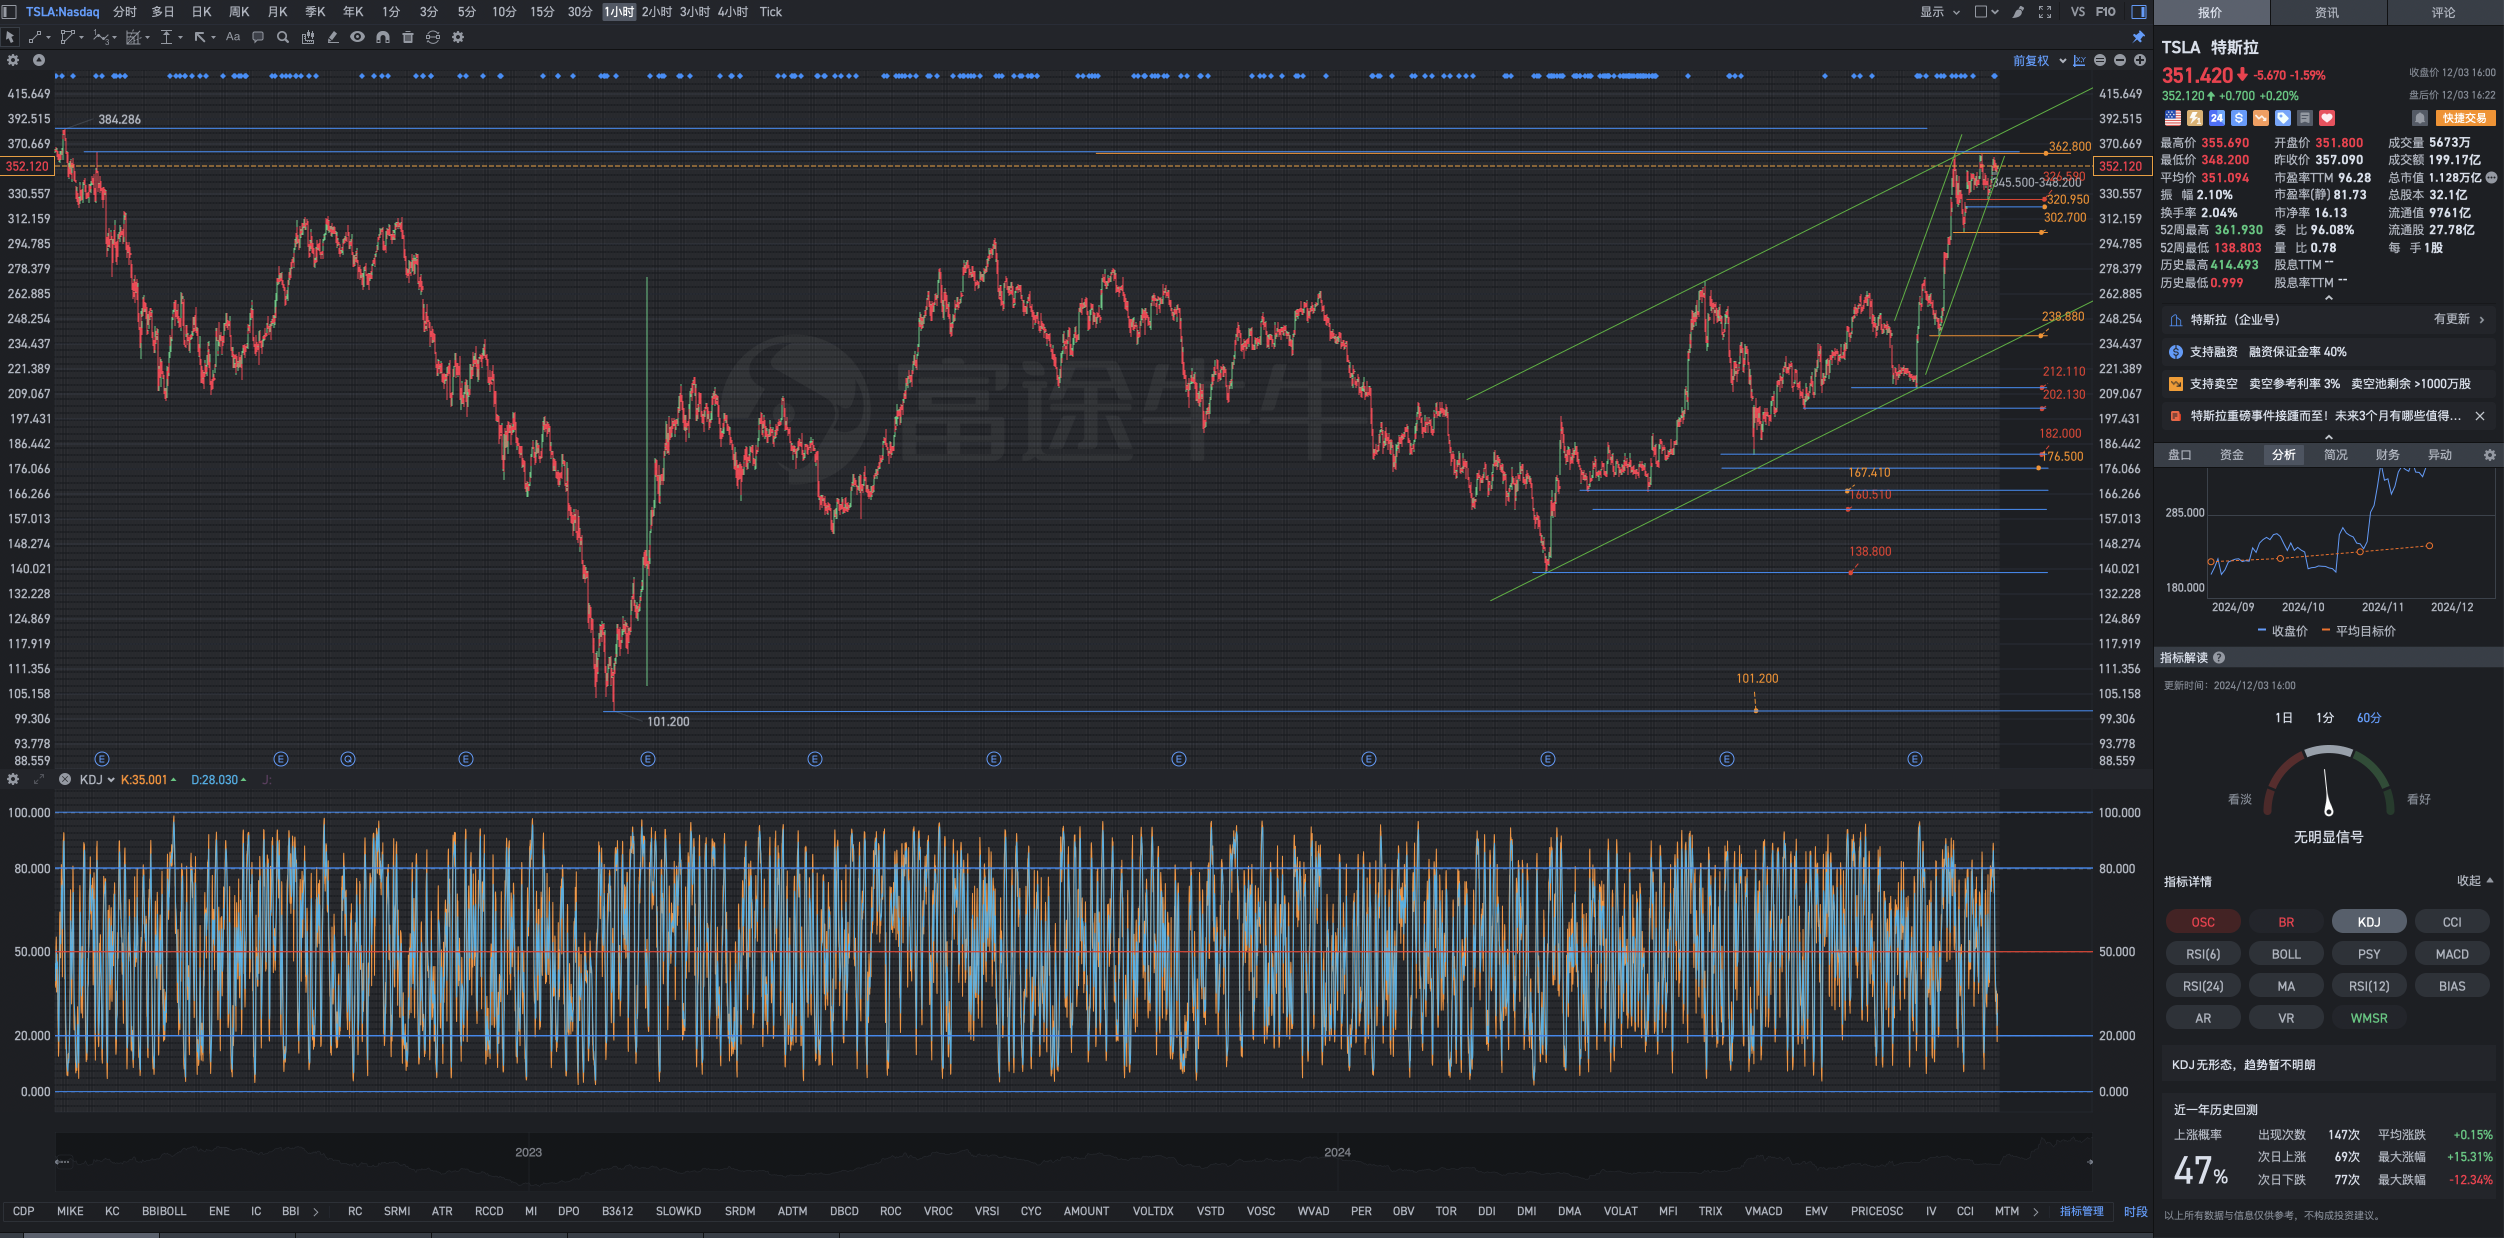Select the 1分 indicator period
Image resolution: width=2504 pixels, height=1238 pixels.
[x=2325, y=718]
